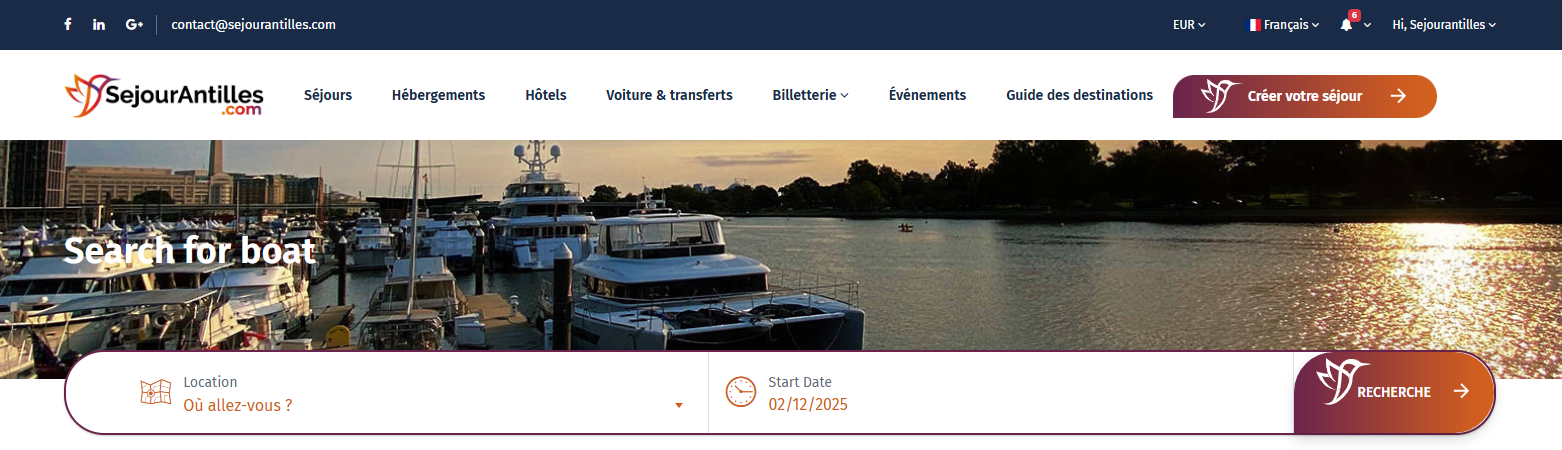Viewport: 1562px width, 450px height.
Task: Click the contact@sejourantilles.com email link
Action: tap(254, 24)
